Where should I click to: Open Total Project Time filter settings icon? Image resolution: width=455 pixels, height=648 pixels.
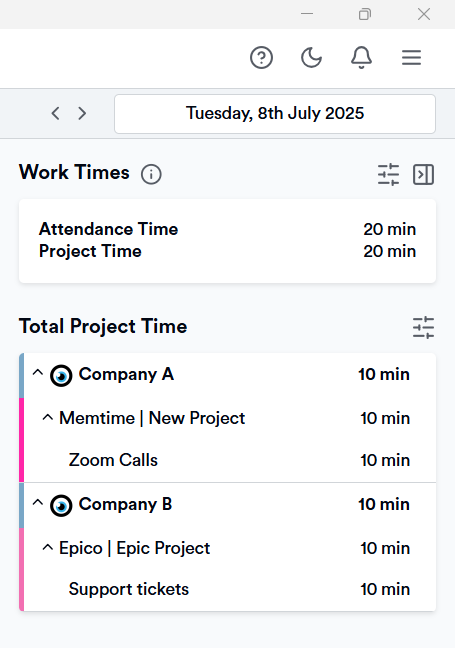point(424,328)
